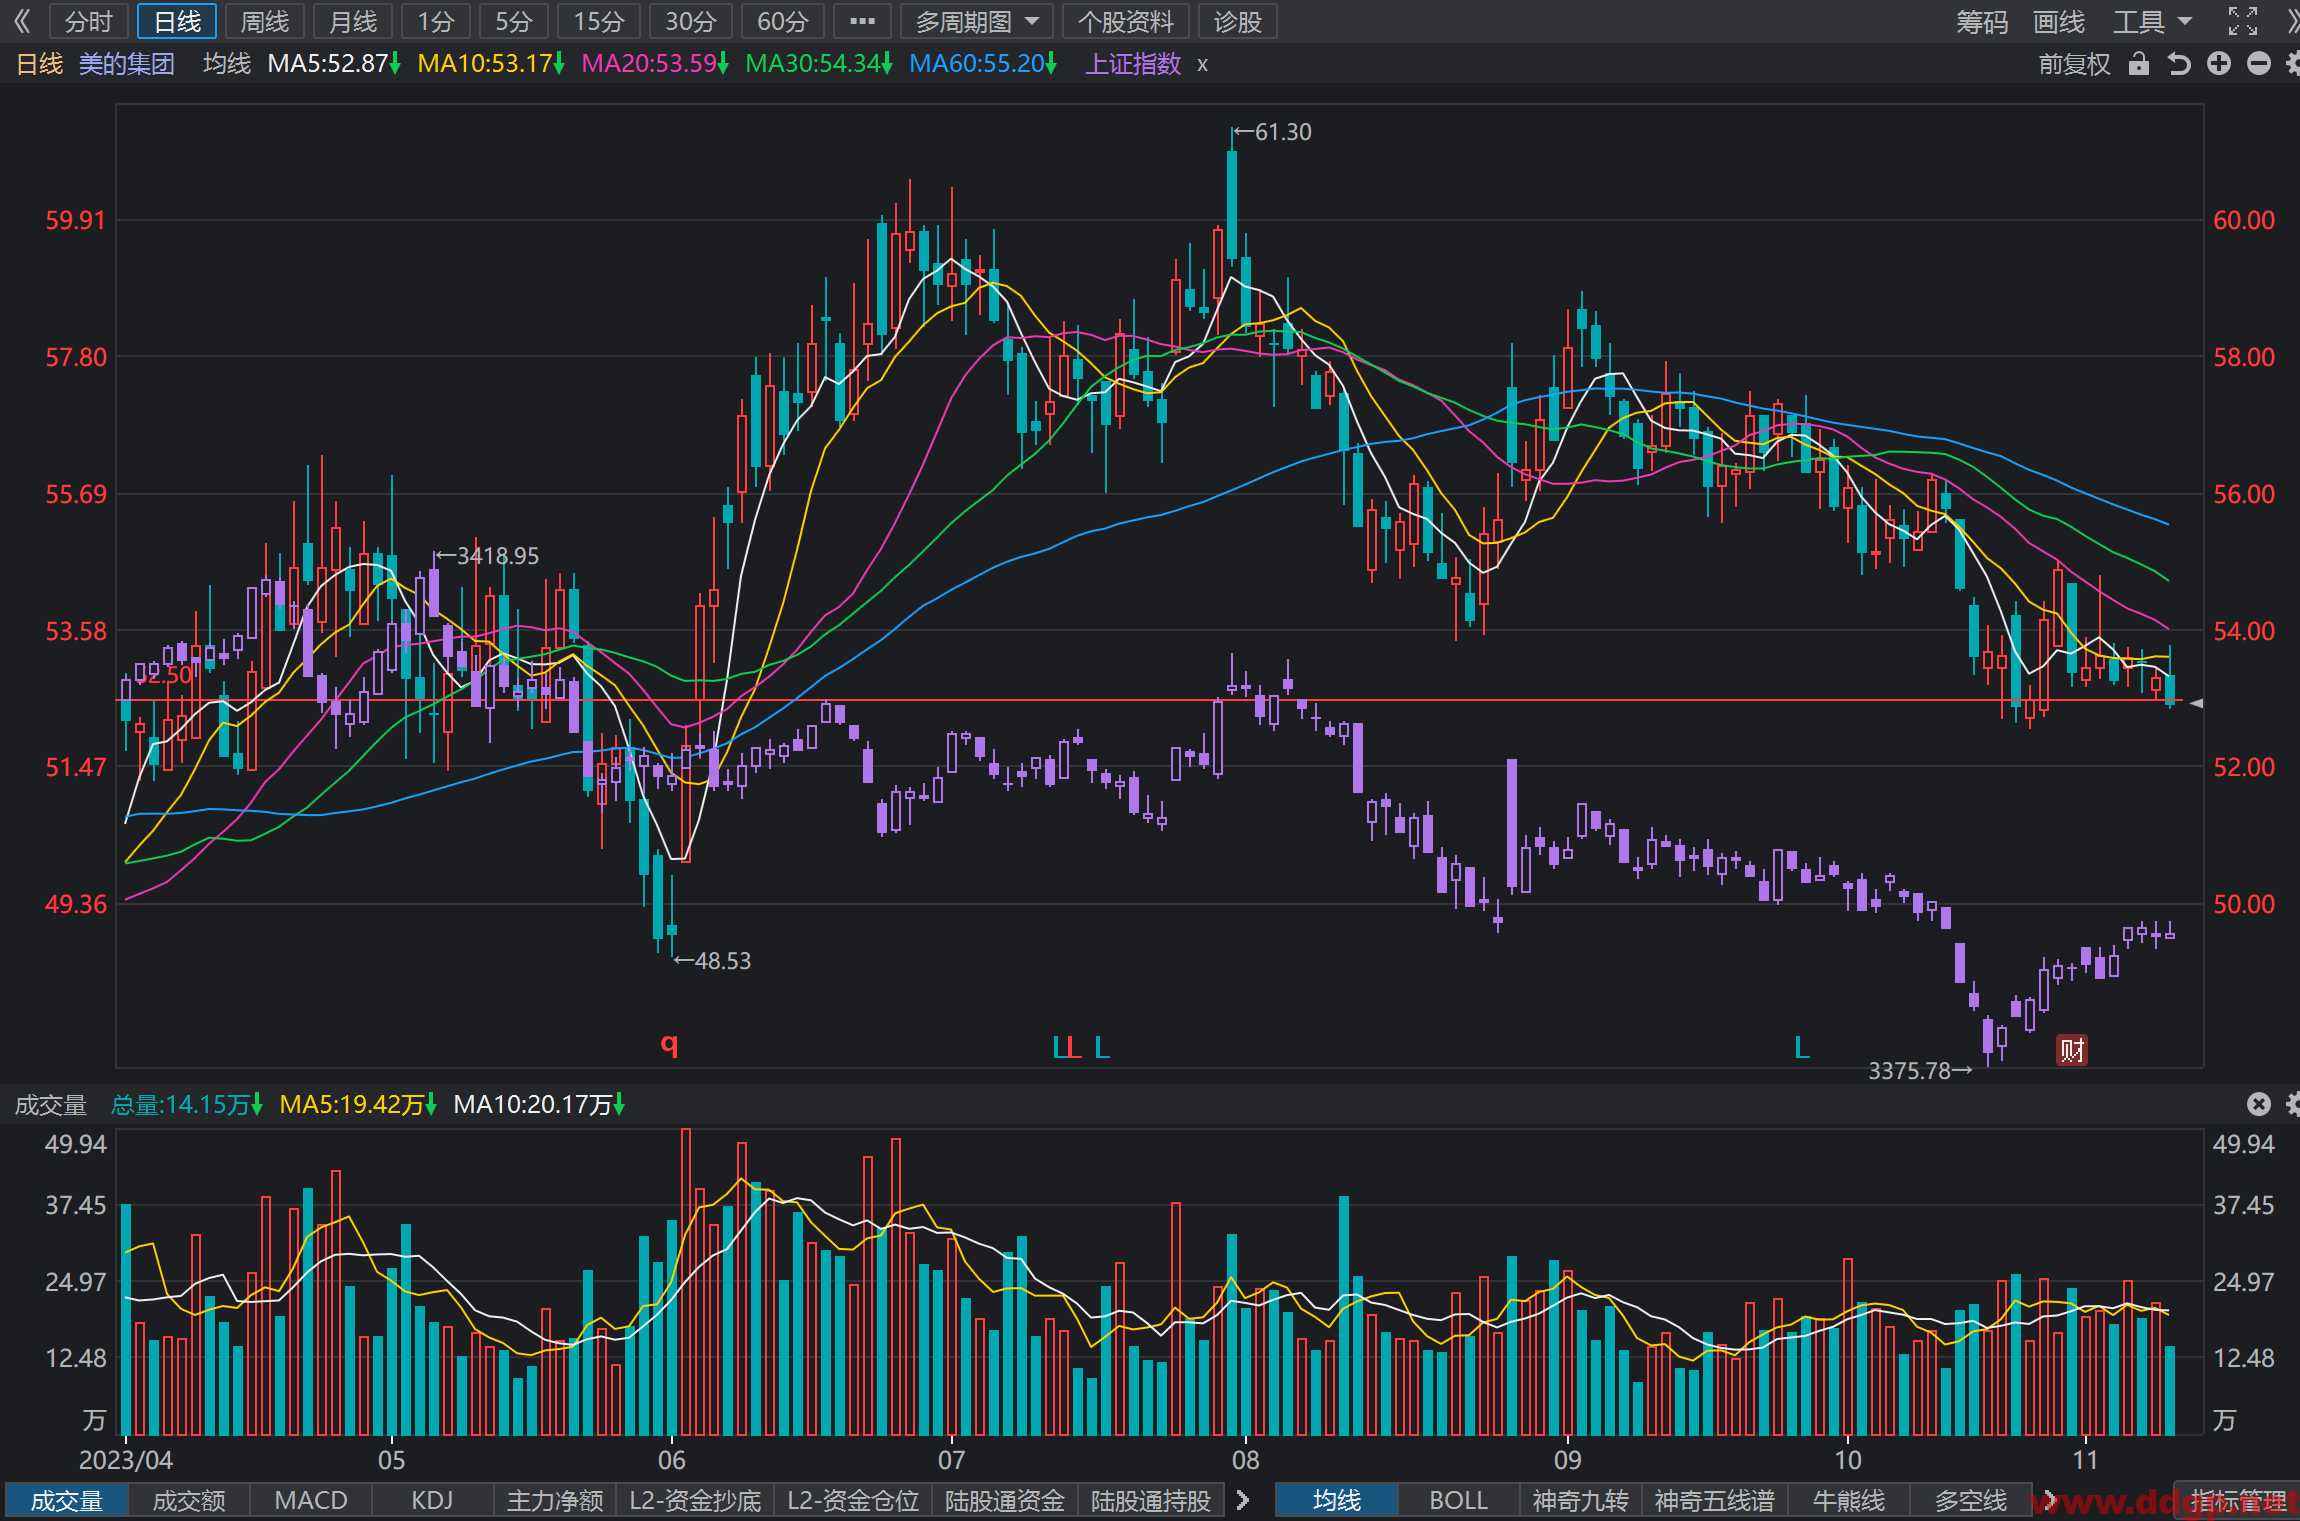The width and height of the screenshot is (2300, 1521).
Task: Click the 财 financial marker on the chart
Action: coord(2072,1050)
